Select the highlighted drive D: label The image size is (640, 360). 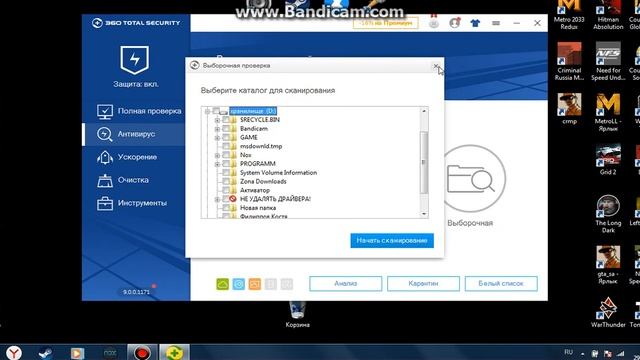pos(253,111)
